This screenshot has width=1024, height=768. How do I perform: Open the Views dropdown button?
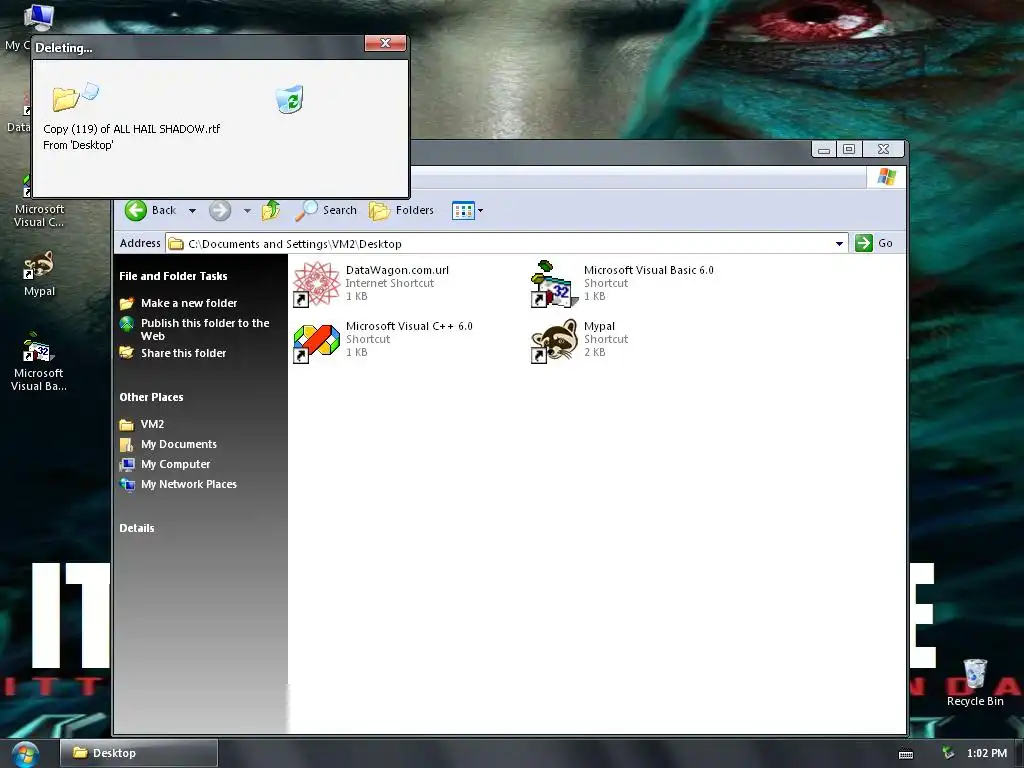[468, 210]
